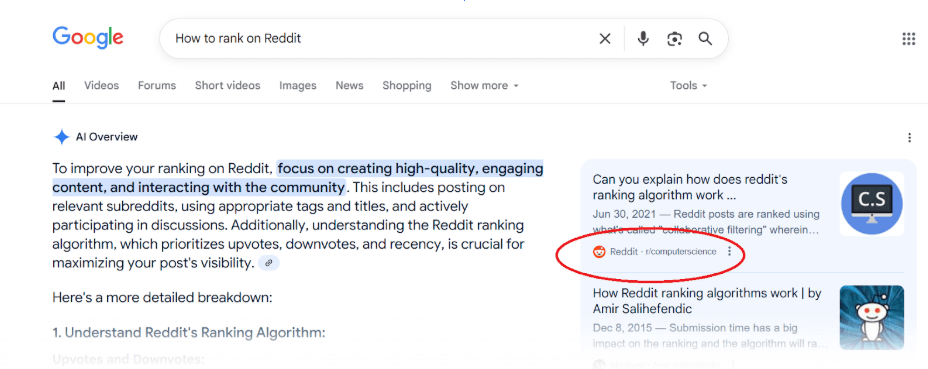Clear the search query with X
Screen dimensions: 928x369
tap(604, 39)
